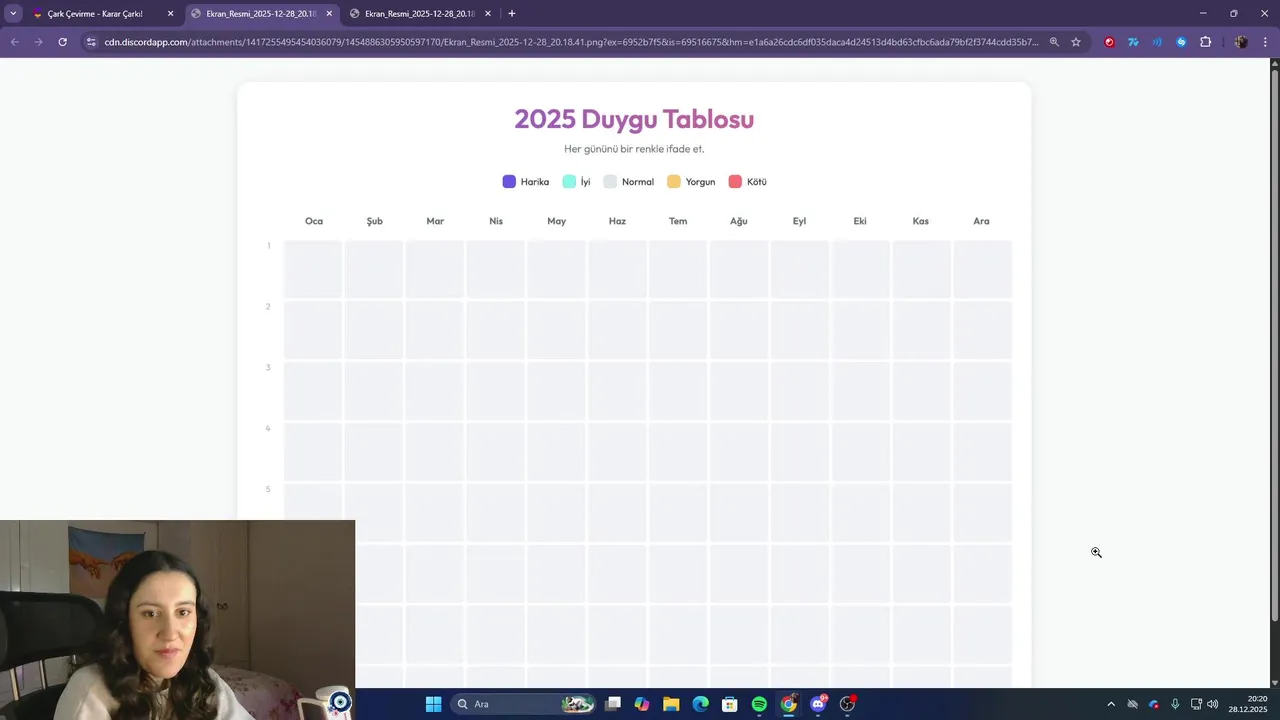Switch to Chrome on the taskbar
The image size is (1280, 720).
coord(789,704)
